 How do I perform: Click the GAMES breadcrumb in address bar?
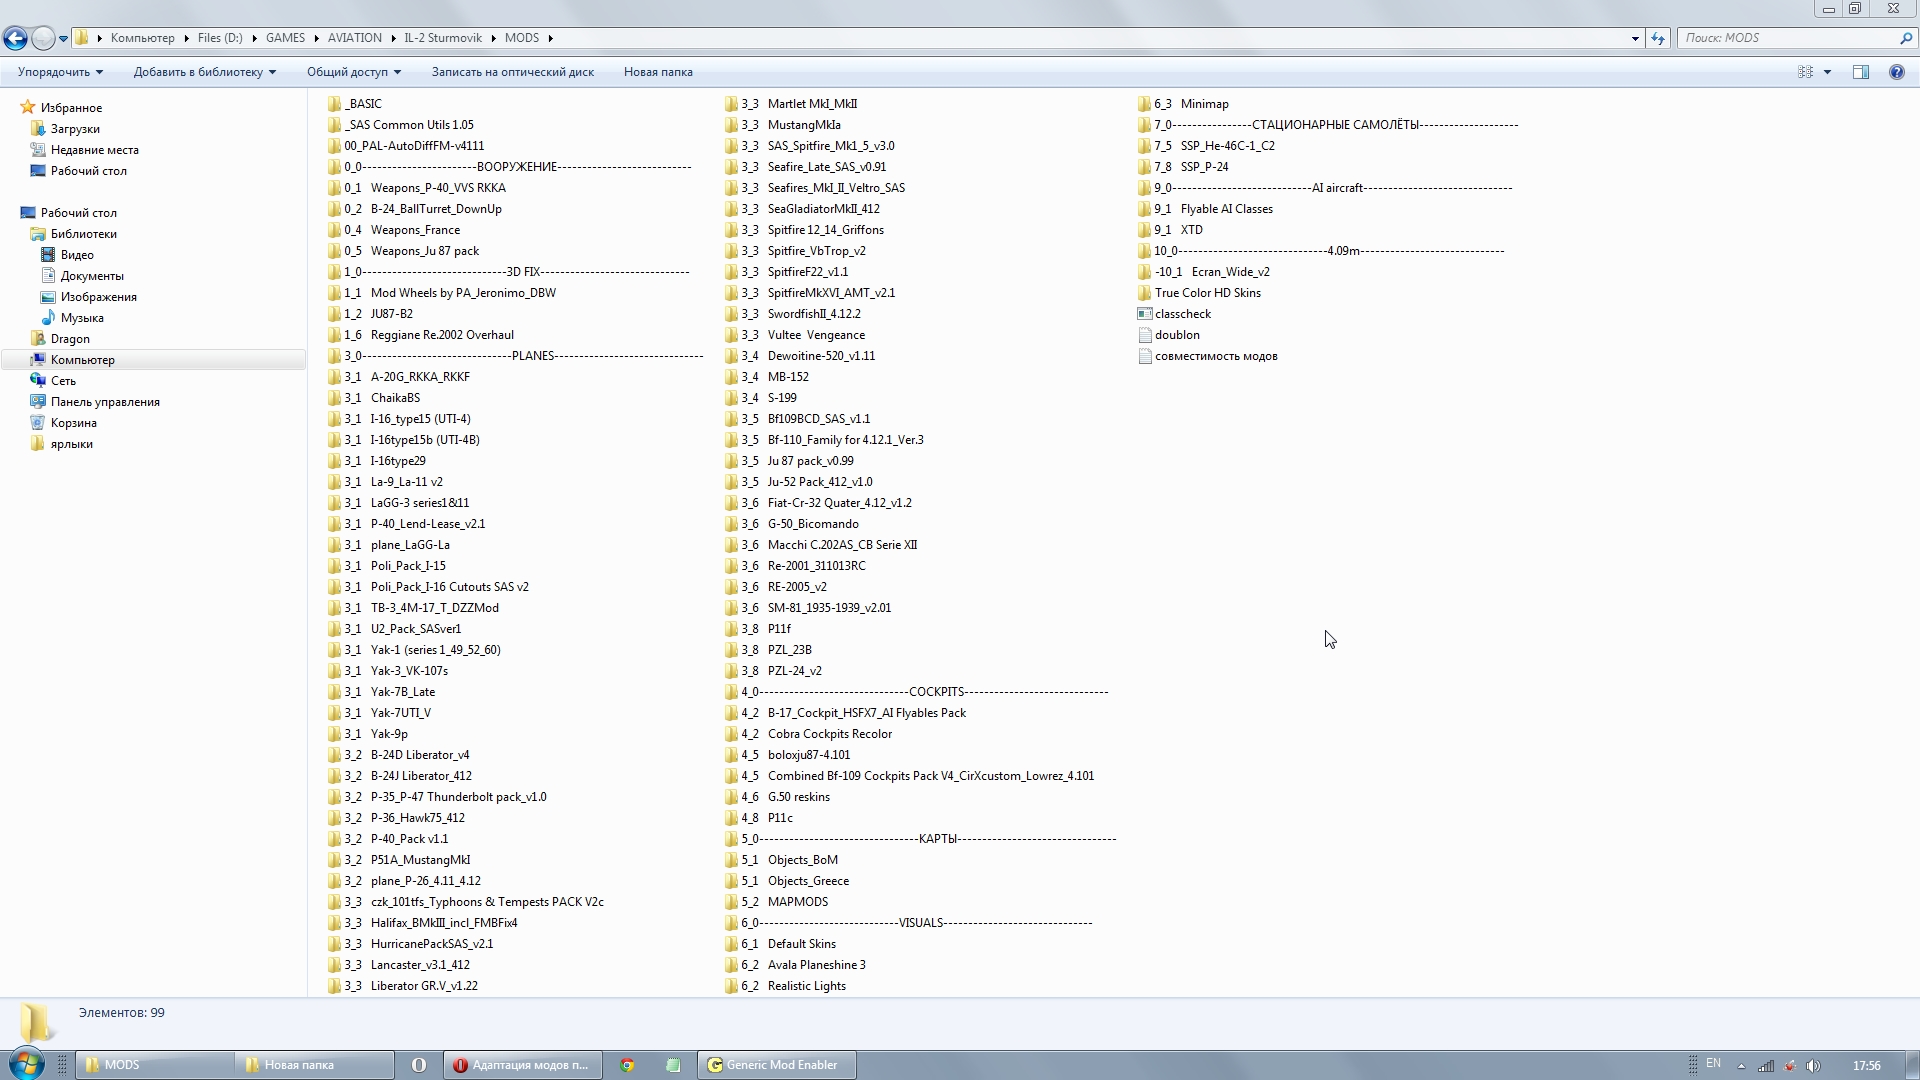click(x=285, y=38)
